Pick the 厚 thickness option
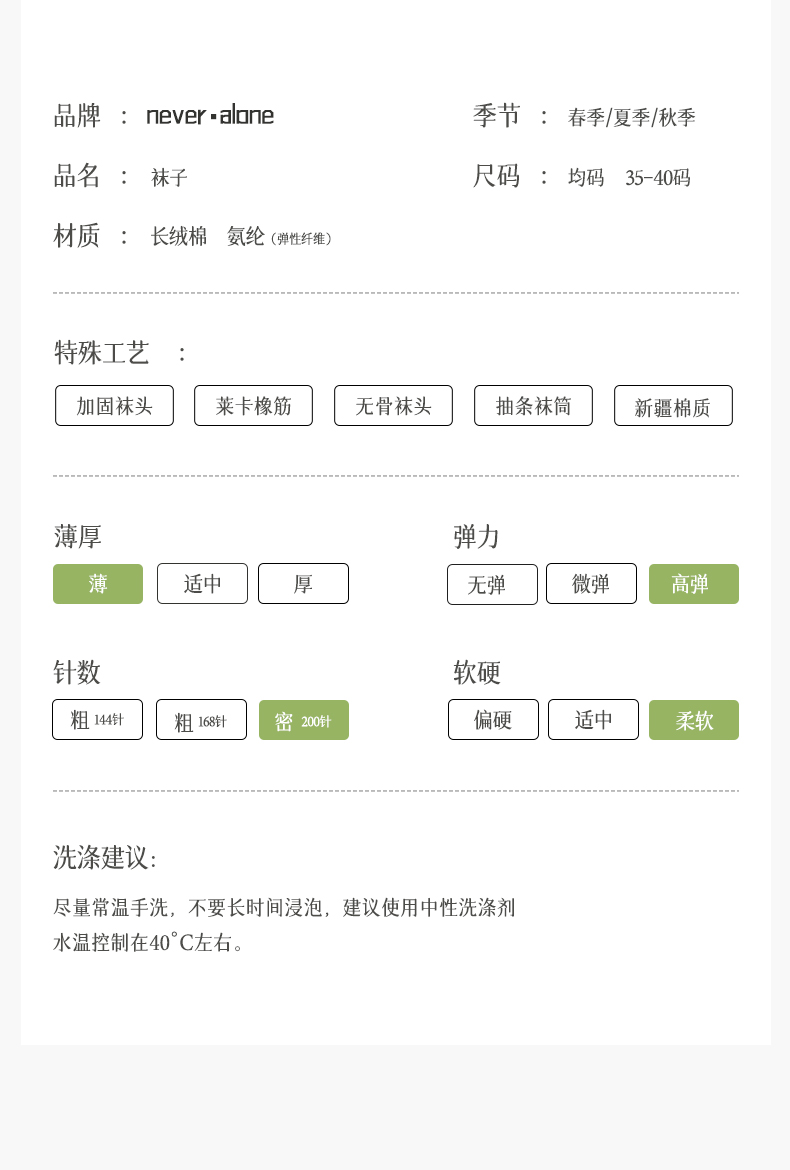Viewport: 790px width, 1170px height. pos(303,584)
